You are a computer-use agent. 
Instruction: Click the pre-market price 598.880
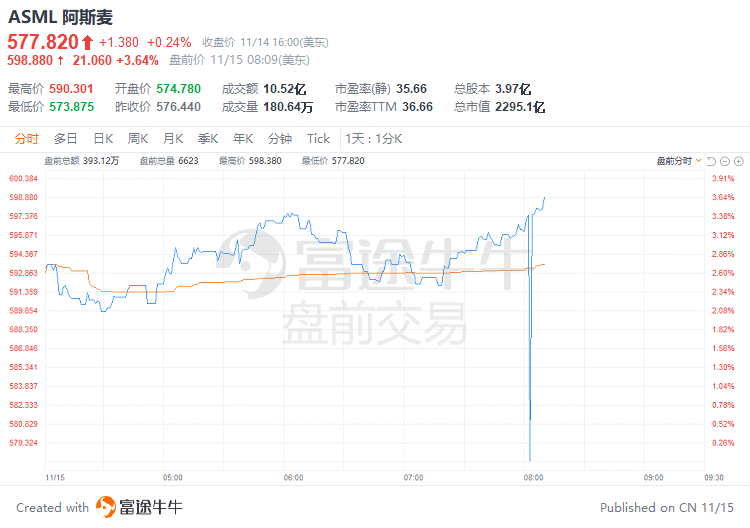tap(30, 60)
